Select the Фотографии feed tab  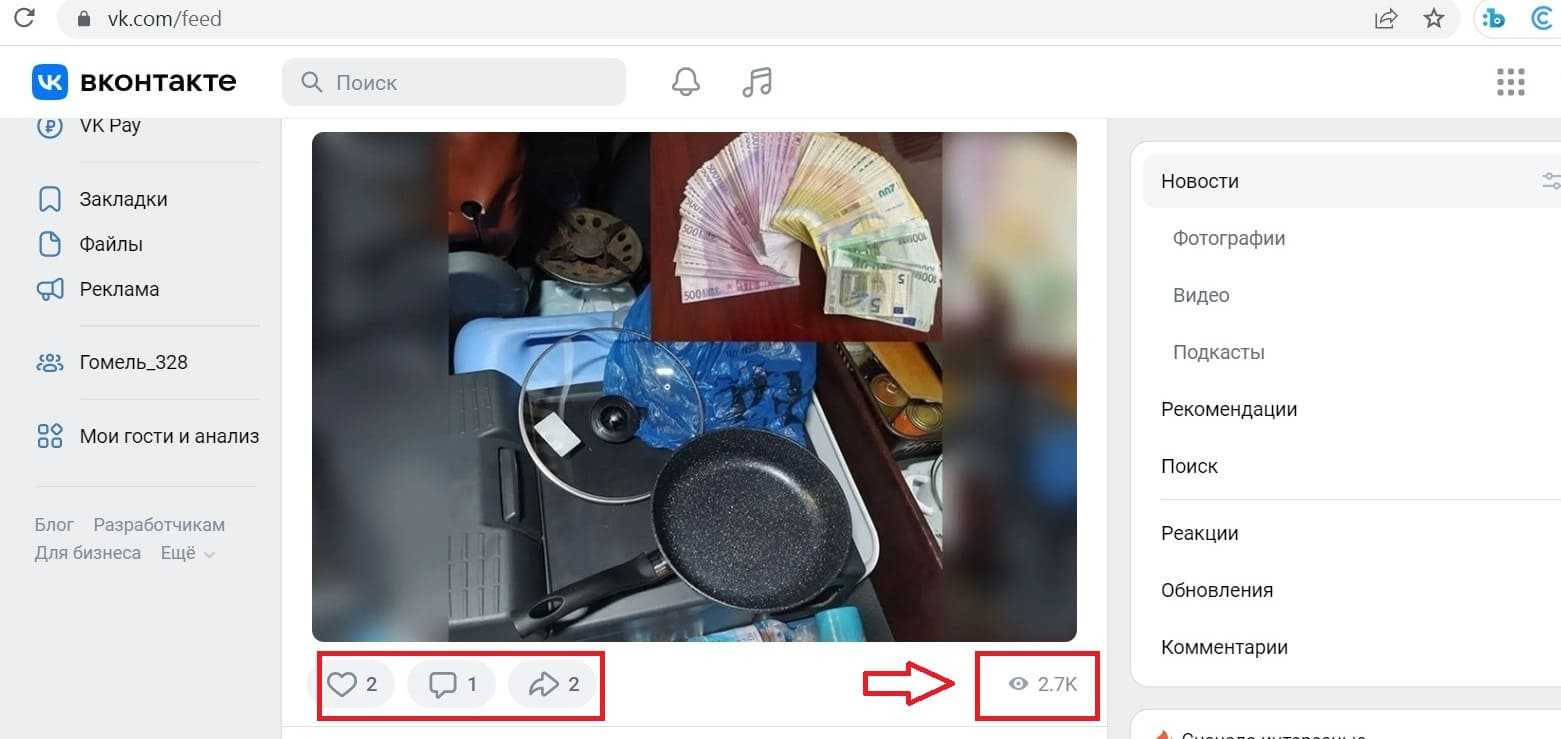click(x=1229, y=238)
